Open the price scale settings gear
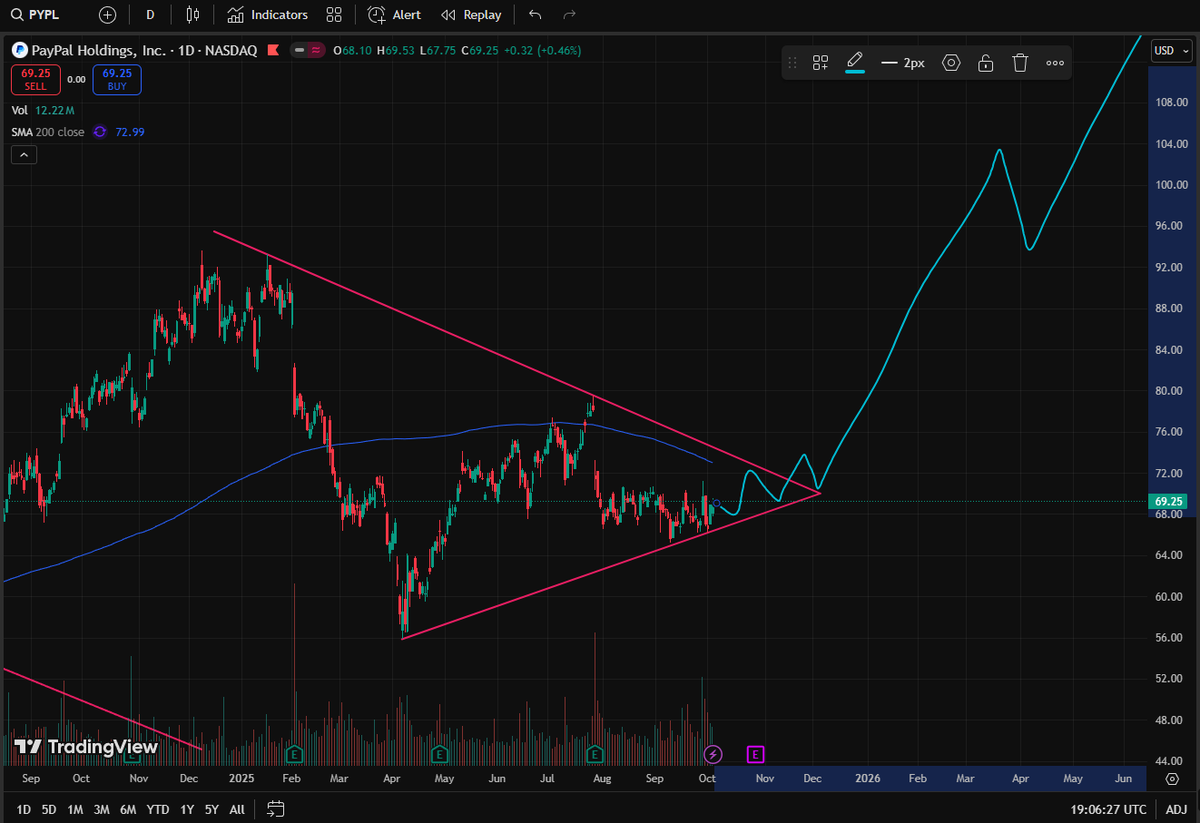This screenshot has width=1200, height=823. pyautogui.click(x=1172, y=778)
